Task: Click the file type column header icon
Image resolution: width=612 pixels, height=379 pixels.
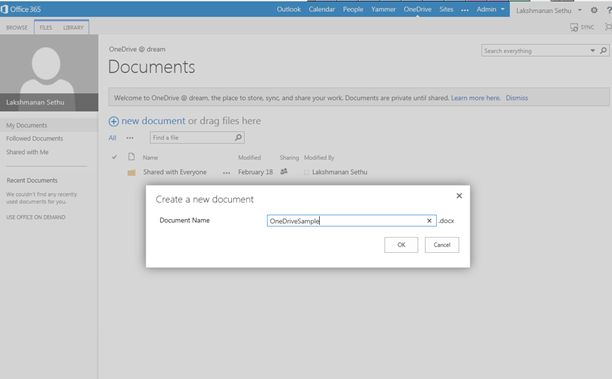Action: (132, 157)
